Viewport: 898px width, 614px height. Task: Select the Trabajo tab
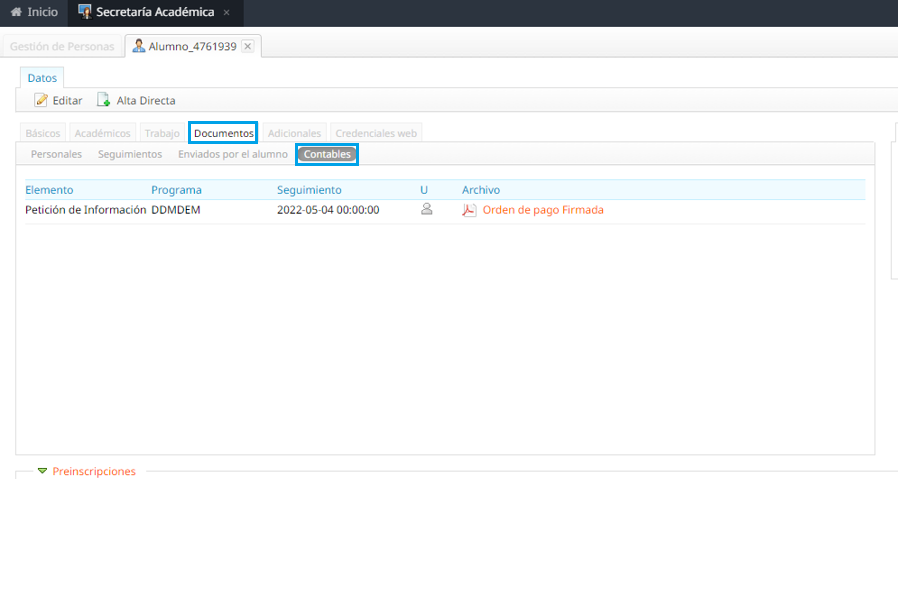[161, 133]
